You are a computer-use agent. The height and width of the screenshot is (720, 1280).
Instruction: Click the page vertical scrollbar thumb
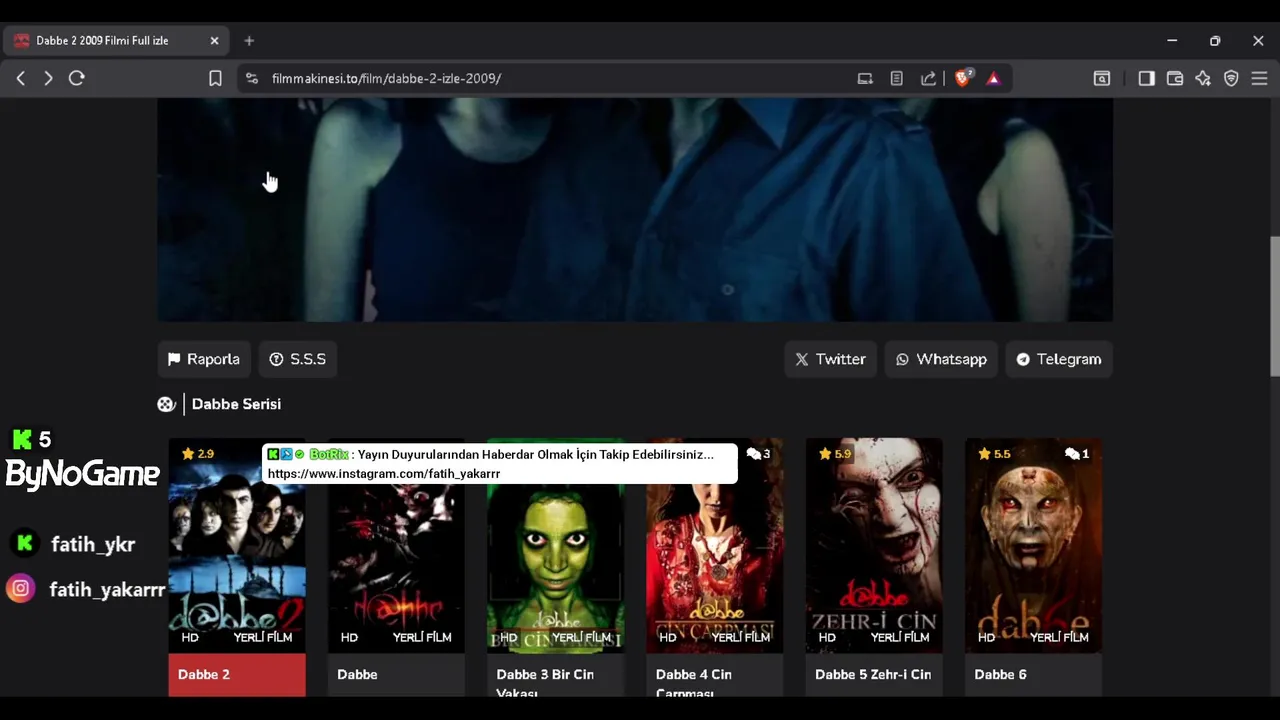coord(1274,306)
